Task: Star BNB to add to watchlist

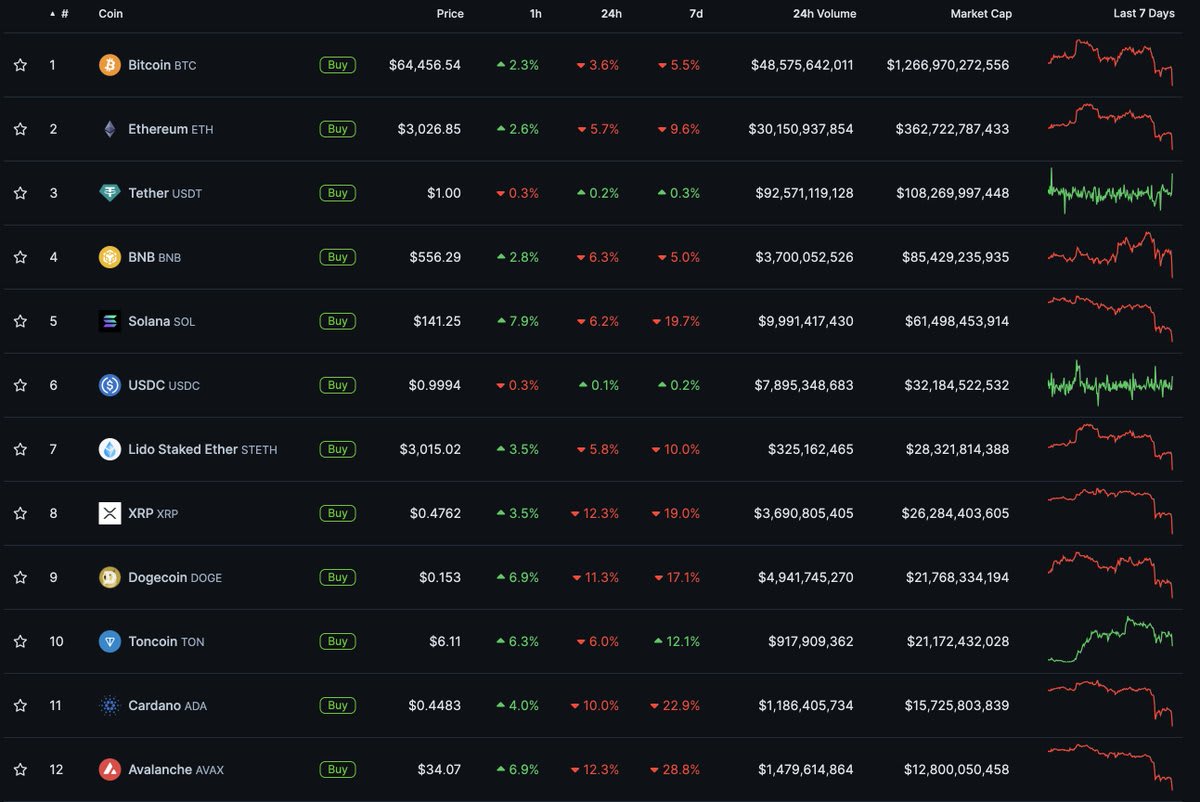Action: coord(20,257)
